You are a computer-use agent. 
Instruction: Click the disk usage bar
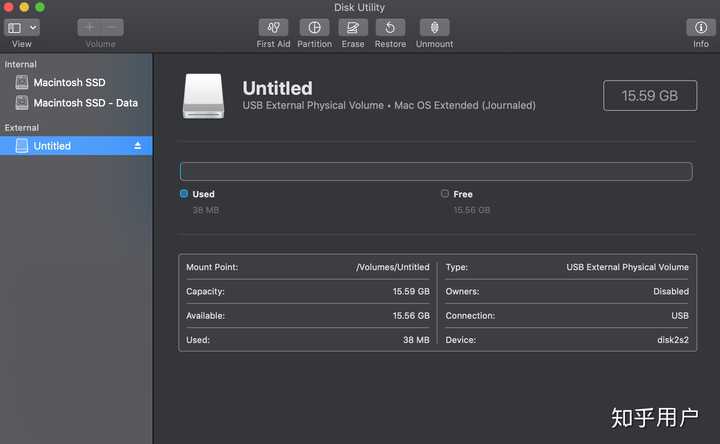coord(436,171)
